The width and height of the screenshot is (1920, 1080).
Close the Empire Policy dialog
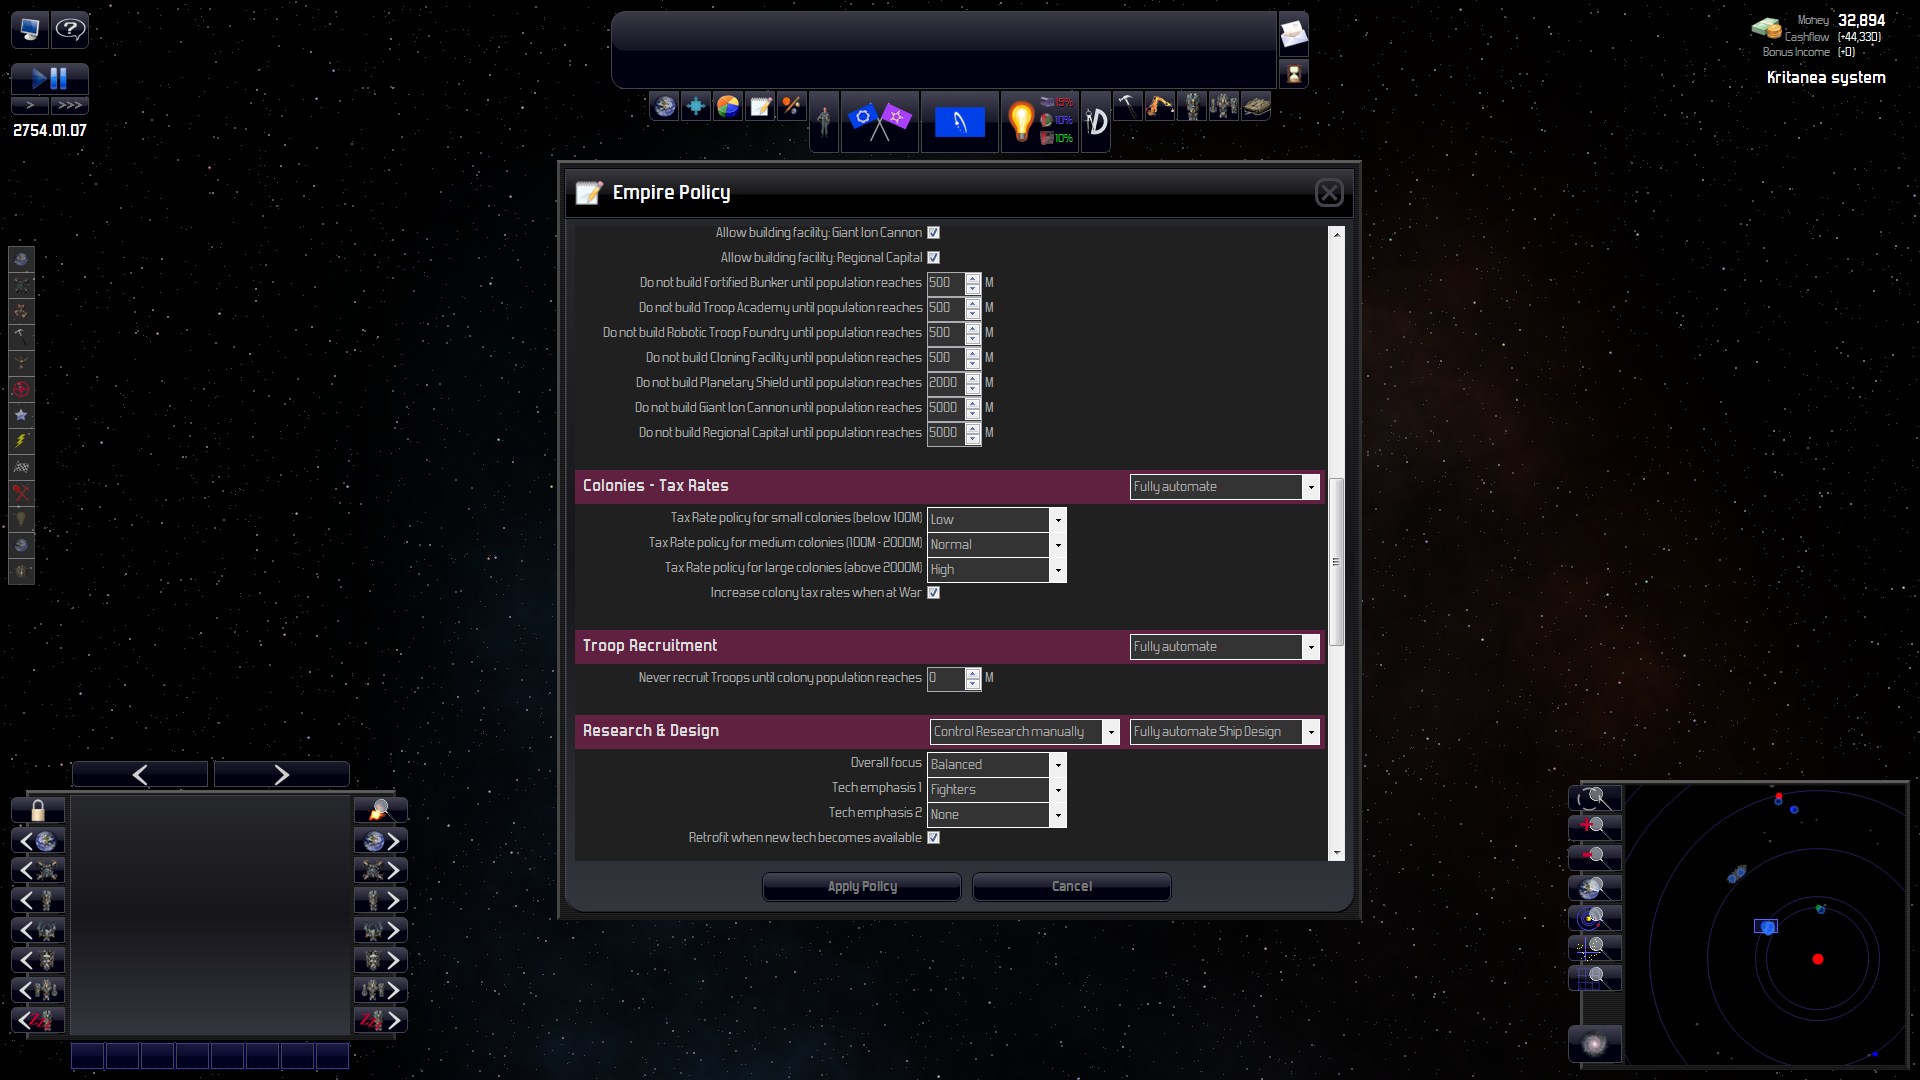coord(1328,193)
